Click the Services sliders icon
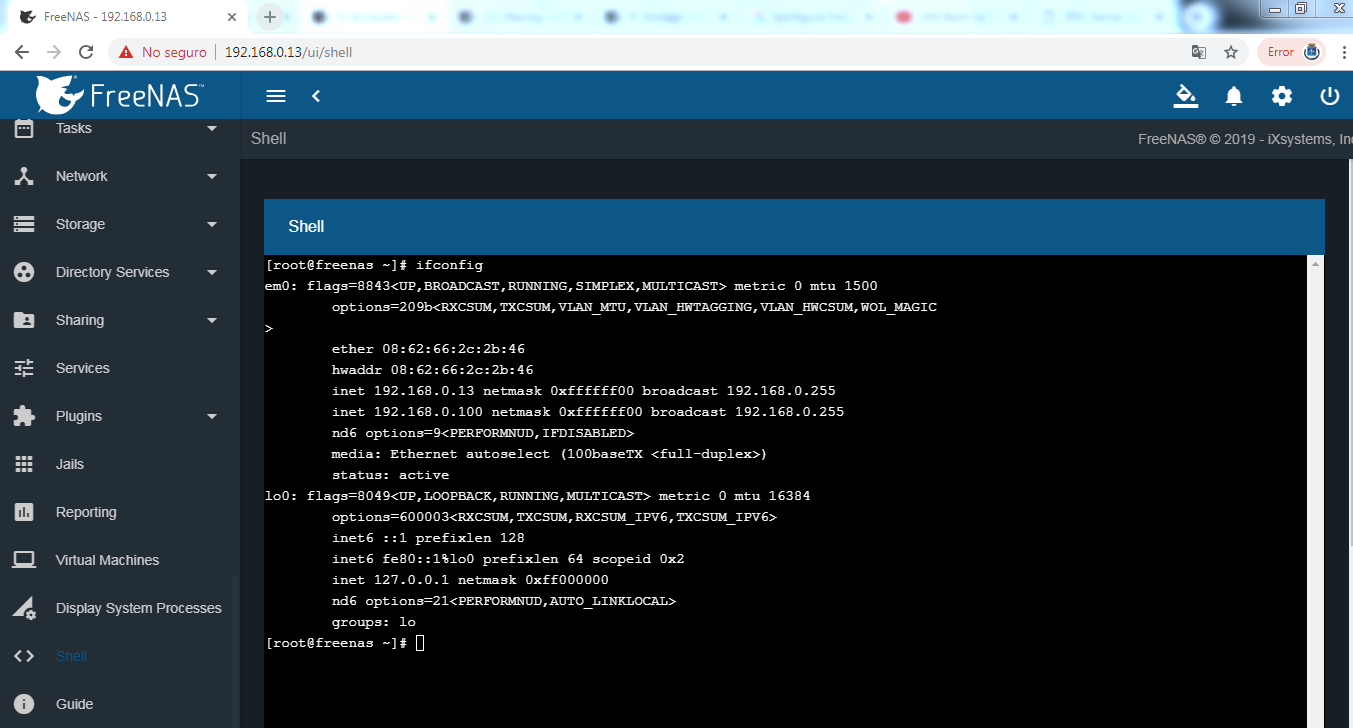The image size is (1353, 728). (24, 368)
